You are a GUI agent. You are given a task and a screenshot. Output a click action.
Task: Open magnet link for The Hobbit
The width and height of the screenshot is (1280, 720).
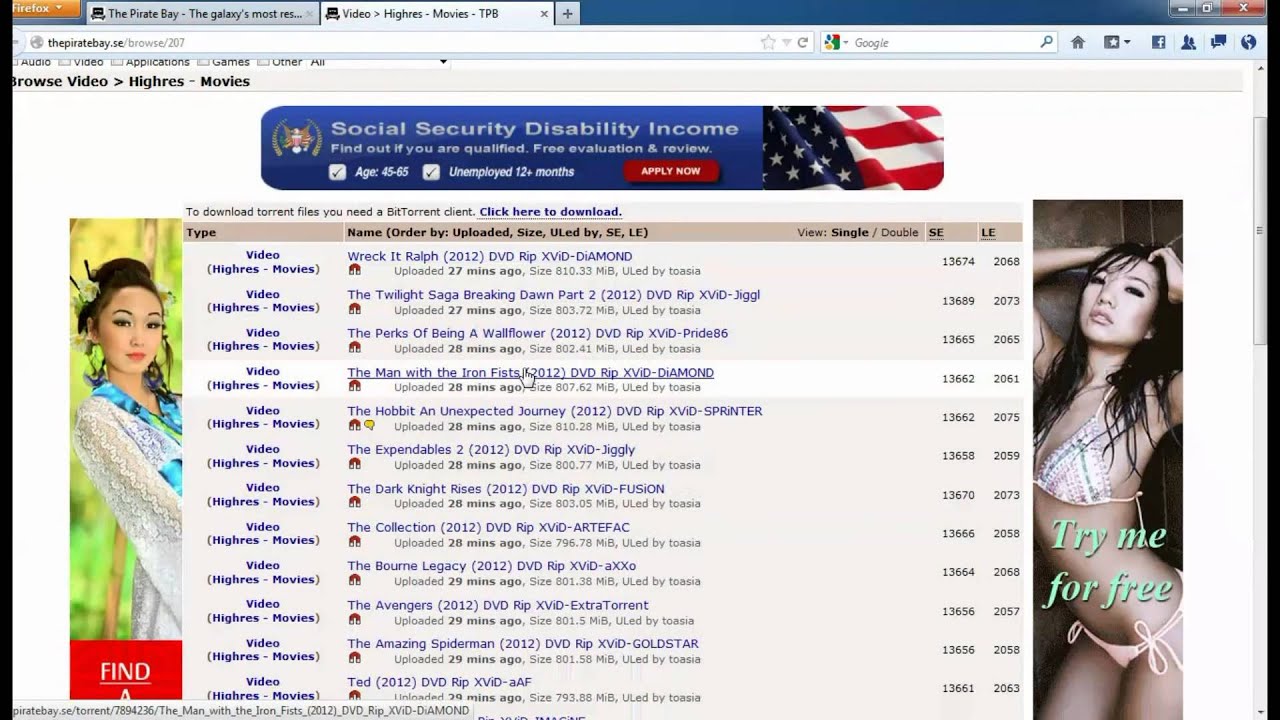pos(354,426)
